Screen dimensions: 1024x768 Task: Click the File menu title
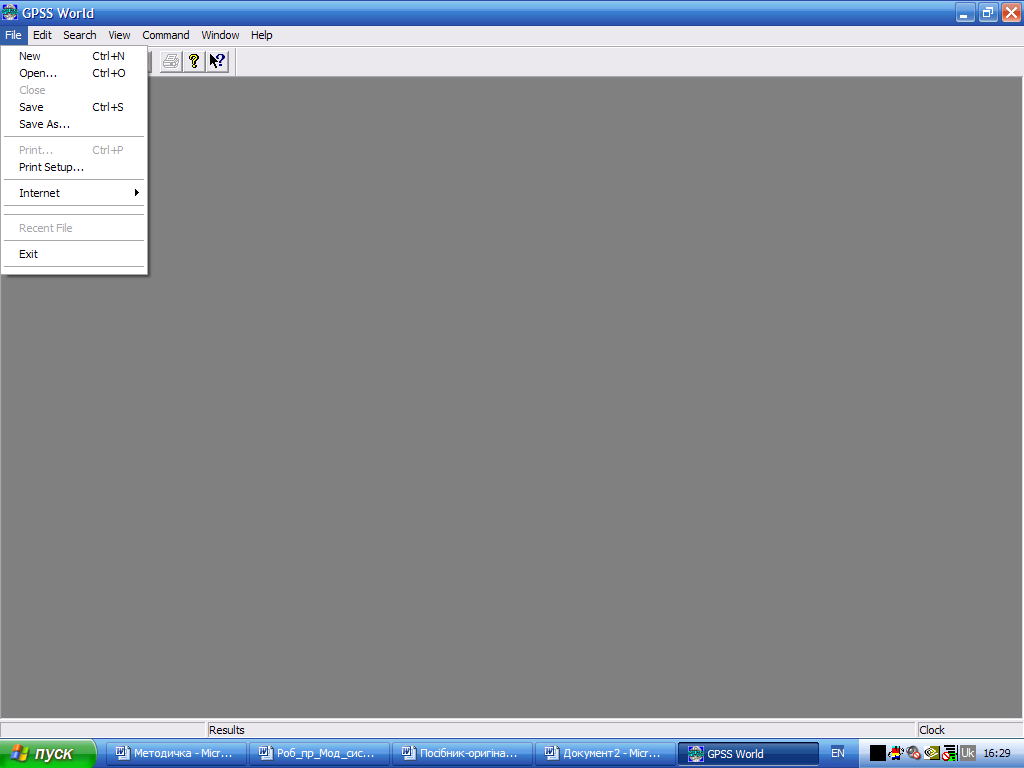click(x=13, y=35)
